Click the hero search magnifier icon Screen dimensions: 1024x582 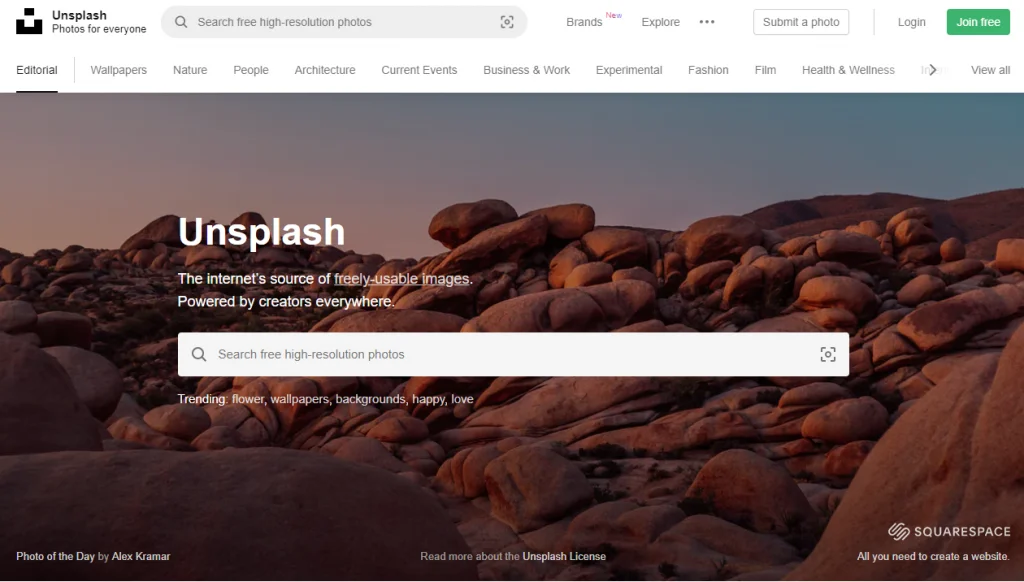point(199,354)
